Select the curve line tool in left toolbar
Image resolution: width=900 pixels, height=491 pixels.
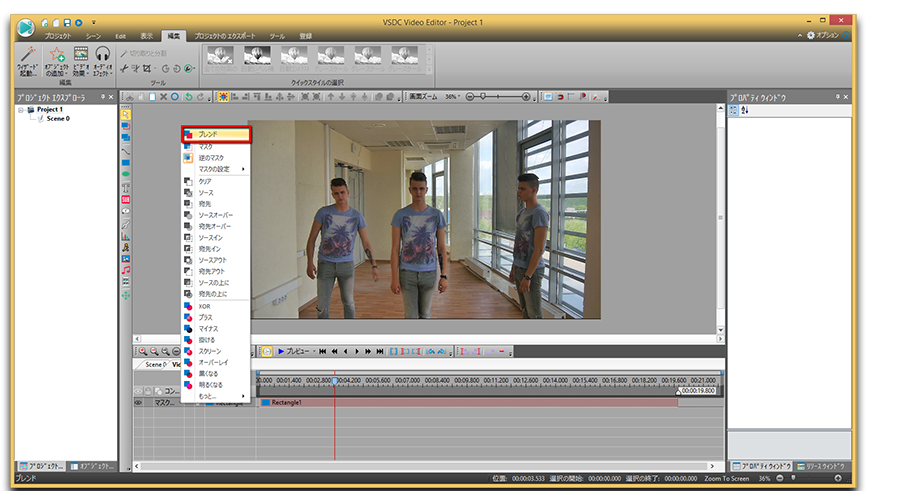125,151
